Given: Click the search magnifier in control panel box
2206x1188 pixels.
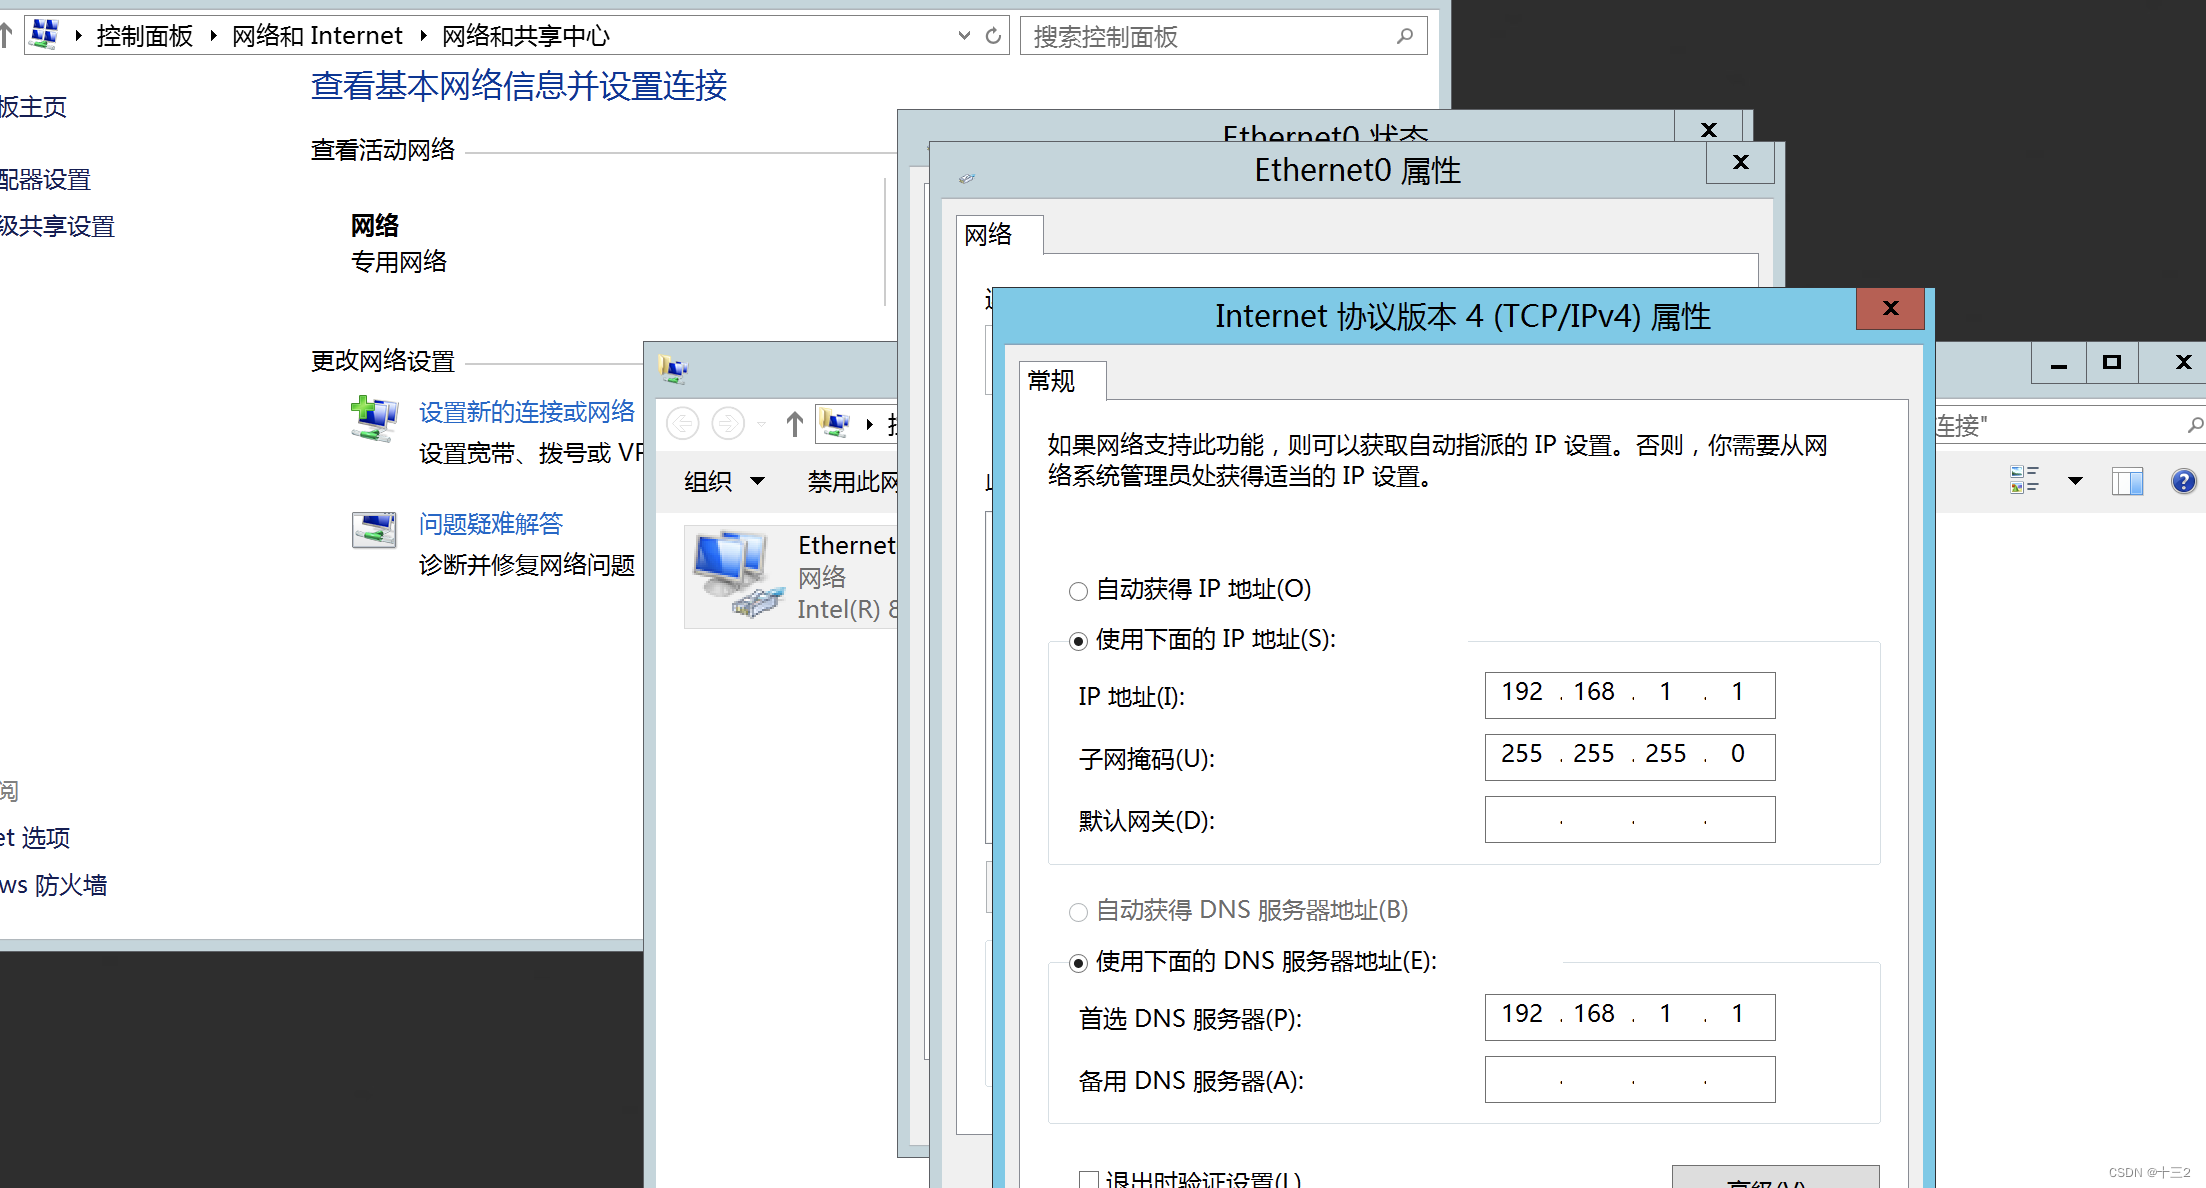Looking at the screenshot, I should (x=1405, y=36).
